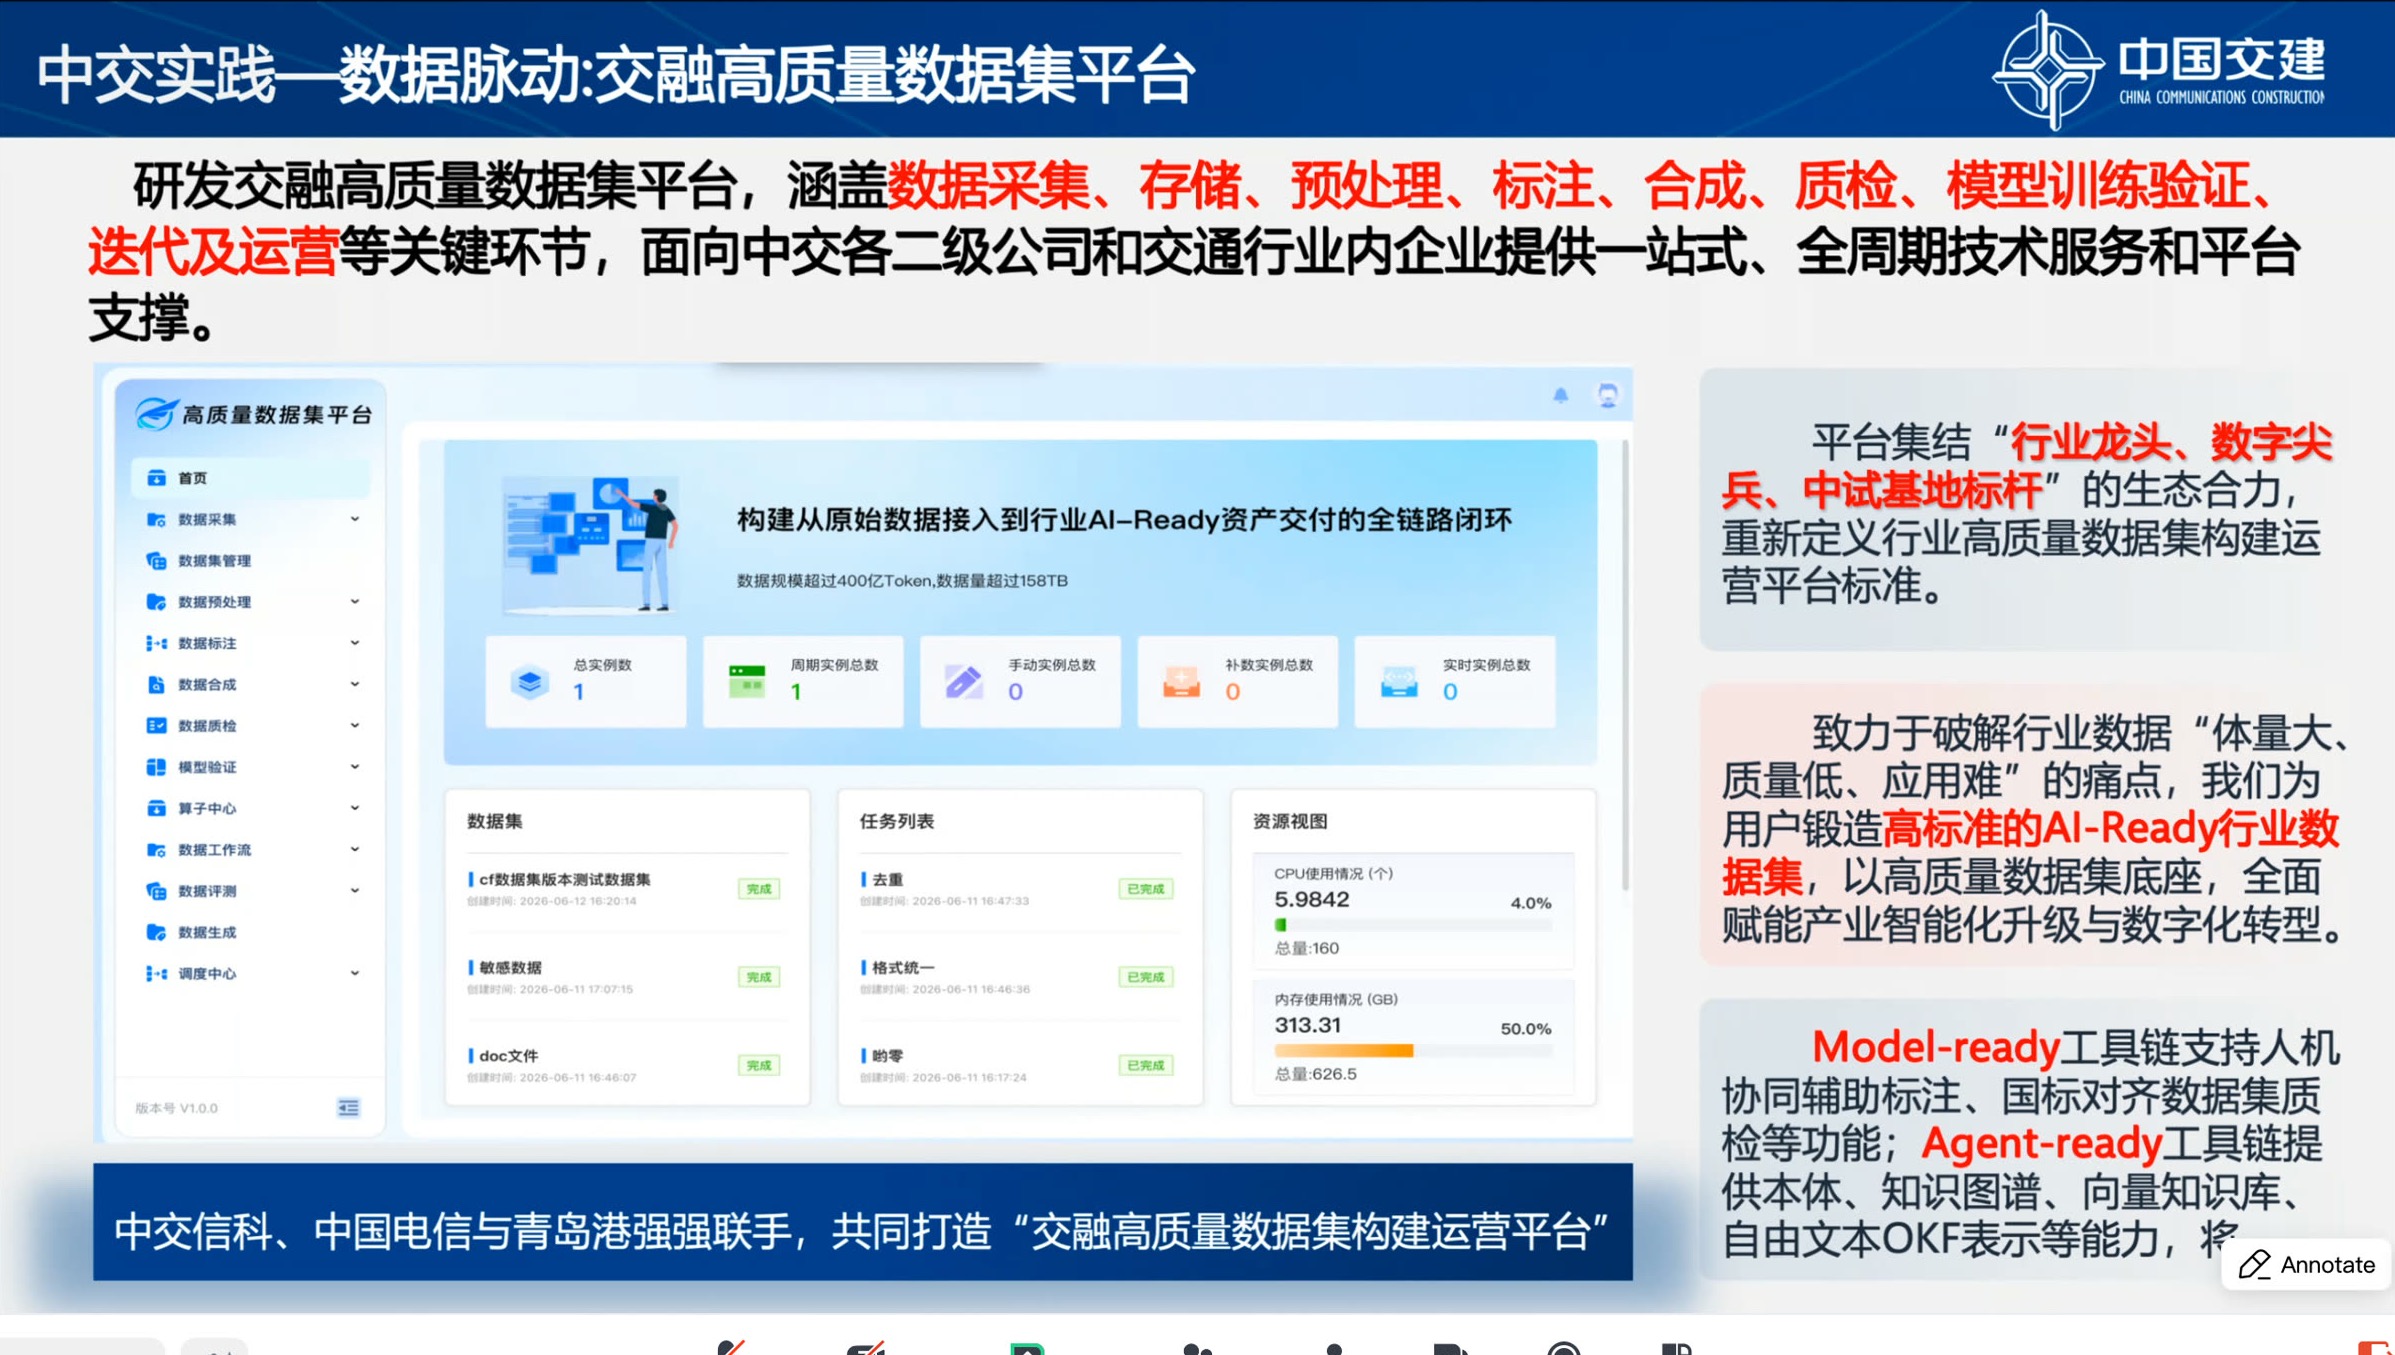The width and height of the screenshot is (2395, 1355).
Task: Click the 手动实例总数 pencil icon
Action: (x=964, y=682)
